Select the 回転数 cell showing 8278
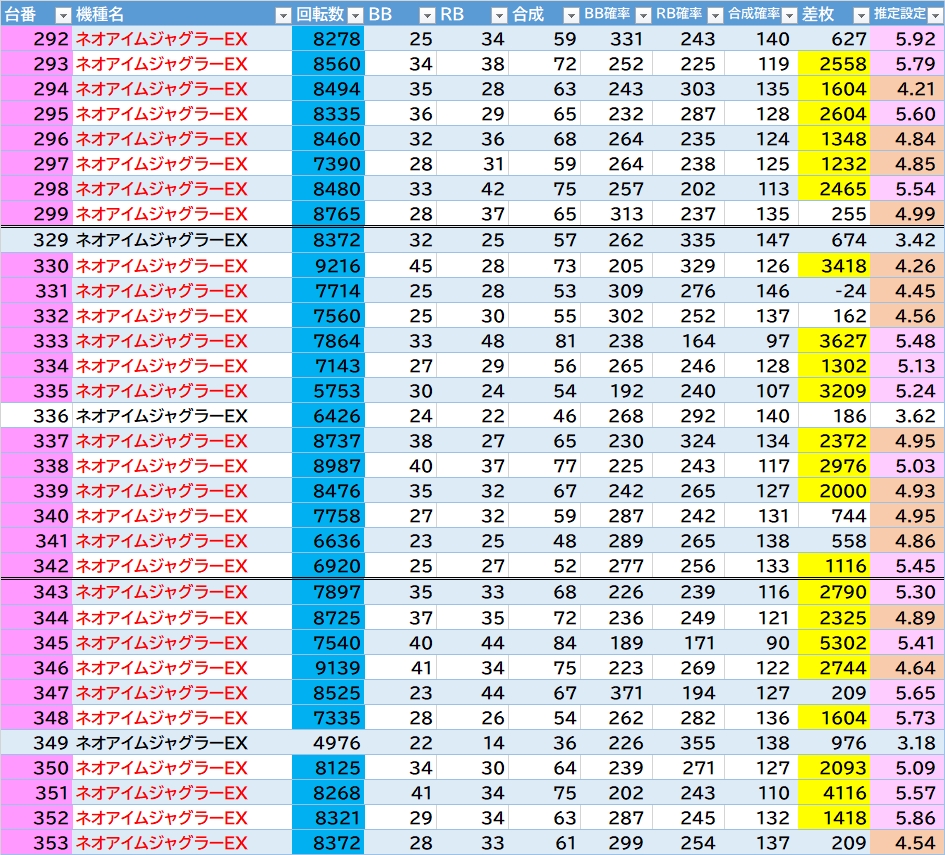Image resolution: width=945 pixels, height=855 pixels. [x=328, y=39]
